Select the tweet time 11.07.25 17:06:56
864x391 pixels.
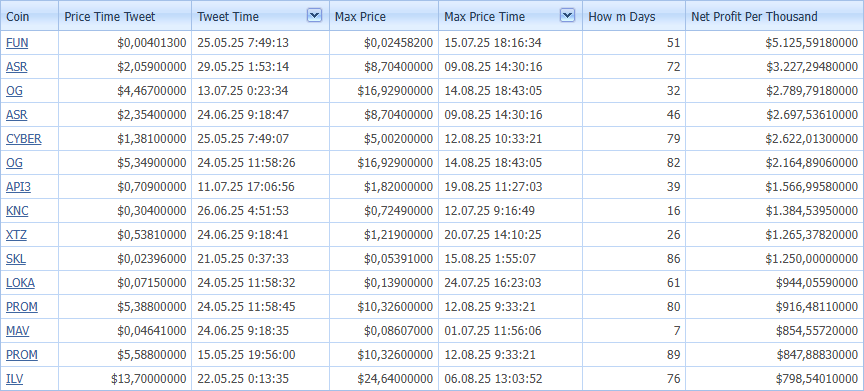tap(260, 187)
